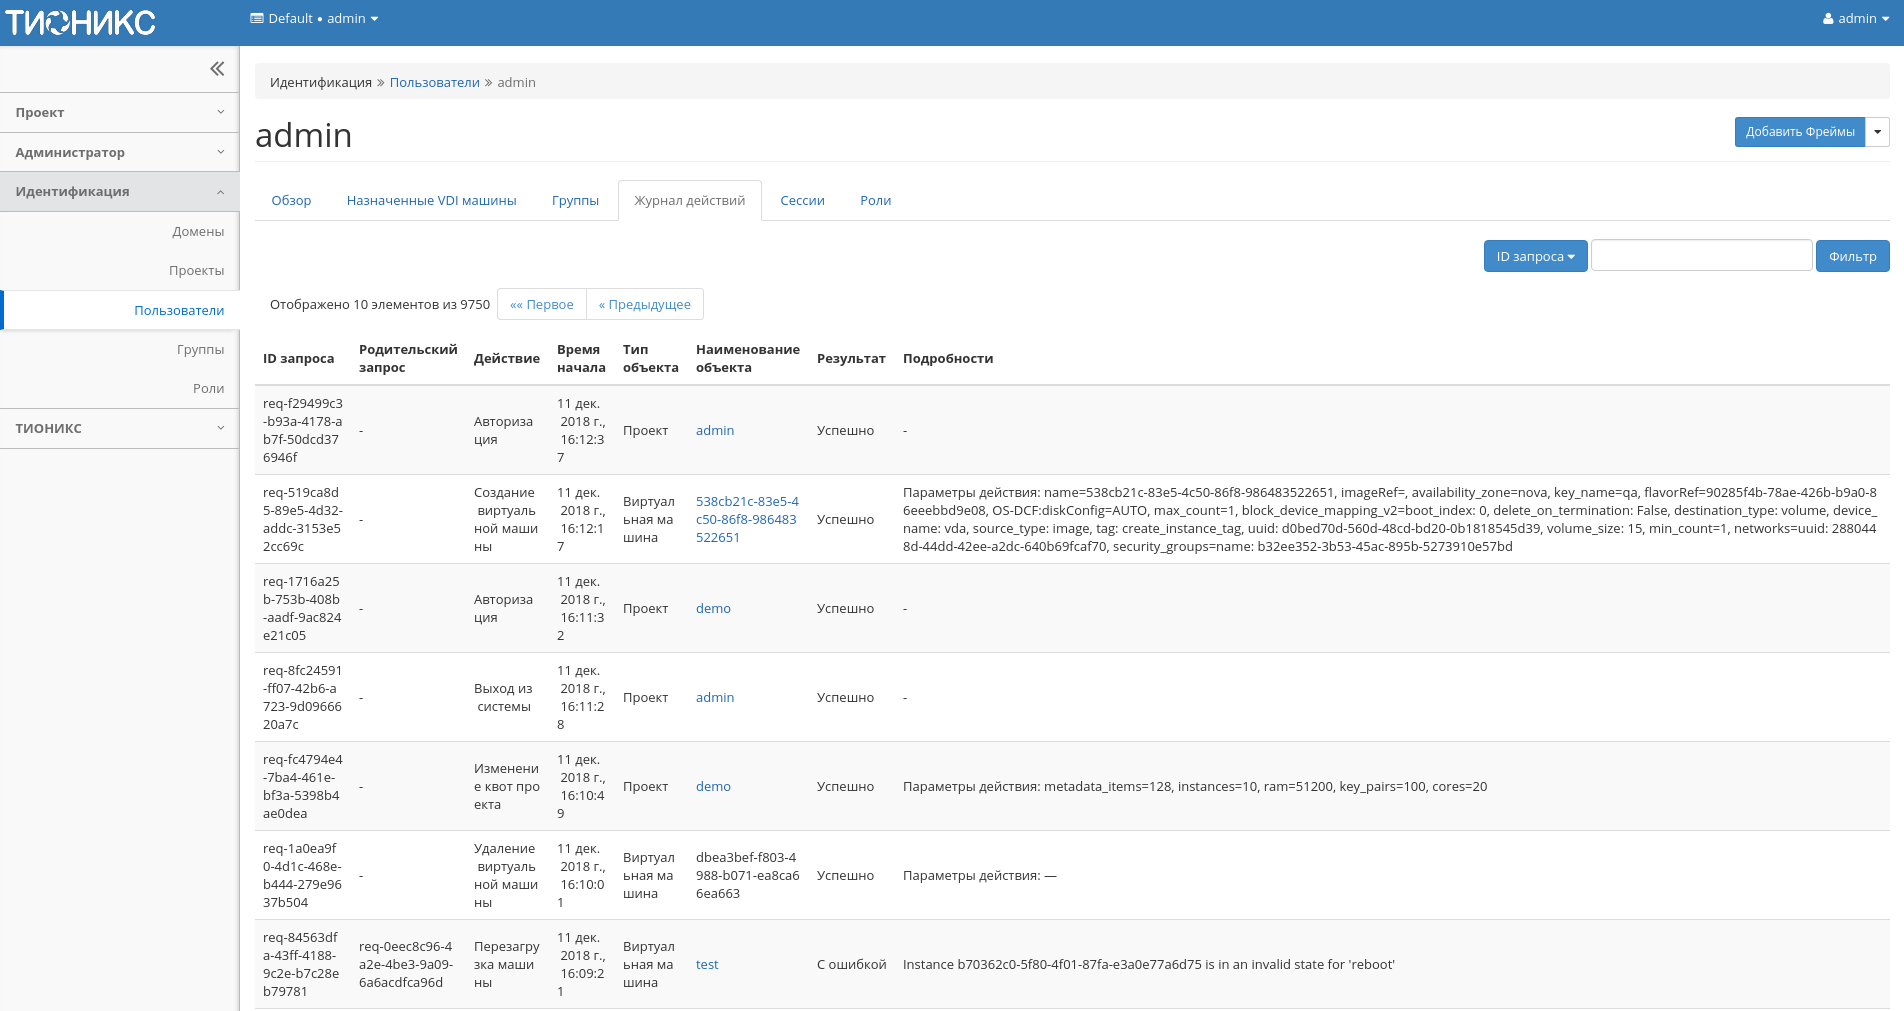Open the arrow next to Добавить Фреймы

click(x=1877, y=132)
